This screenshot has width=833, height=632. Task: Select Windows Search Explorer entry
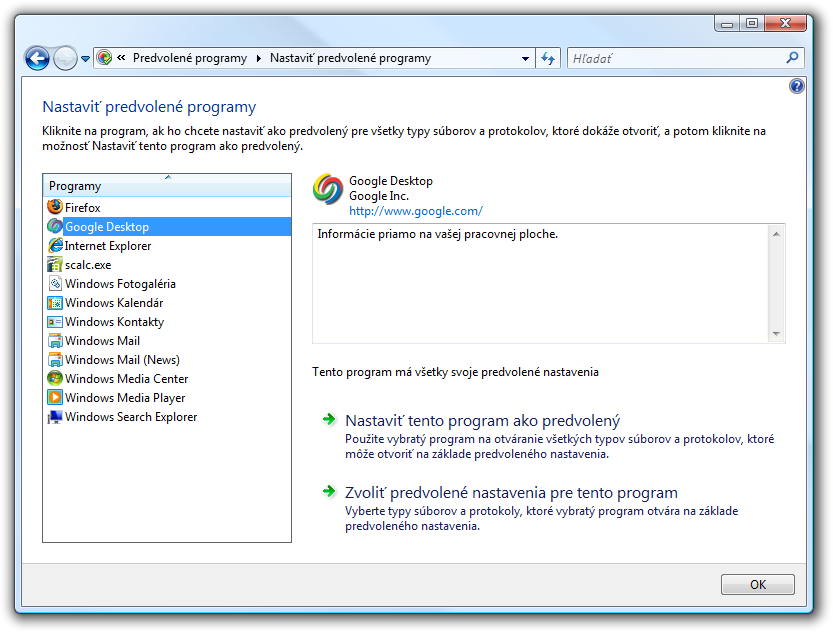click(167, 417)
